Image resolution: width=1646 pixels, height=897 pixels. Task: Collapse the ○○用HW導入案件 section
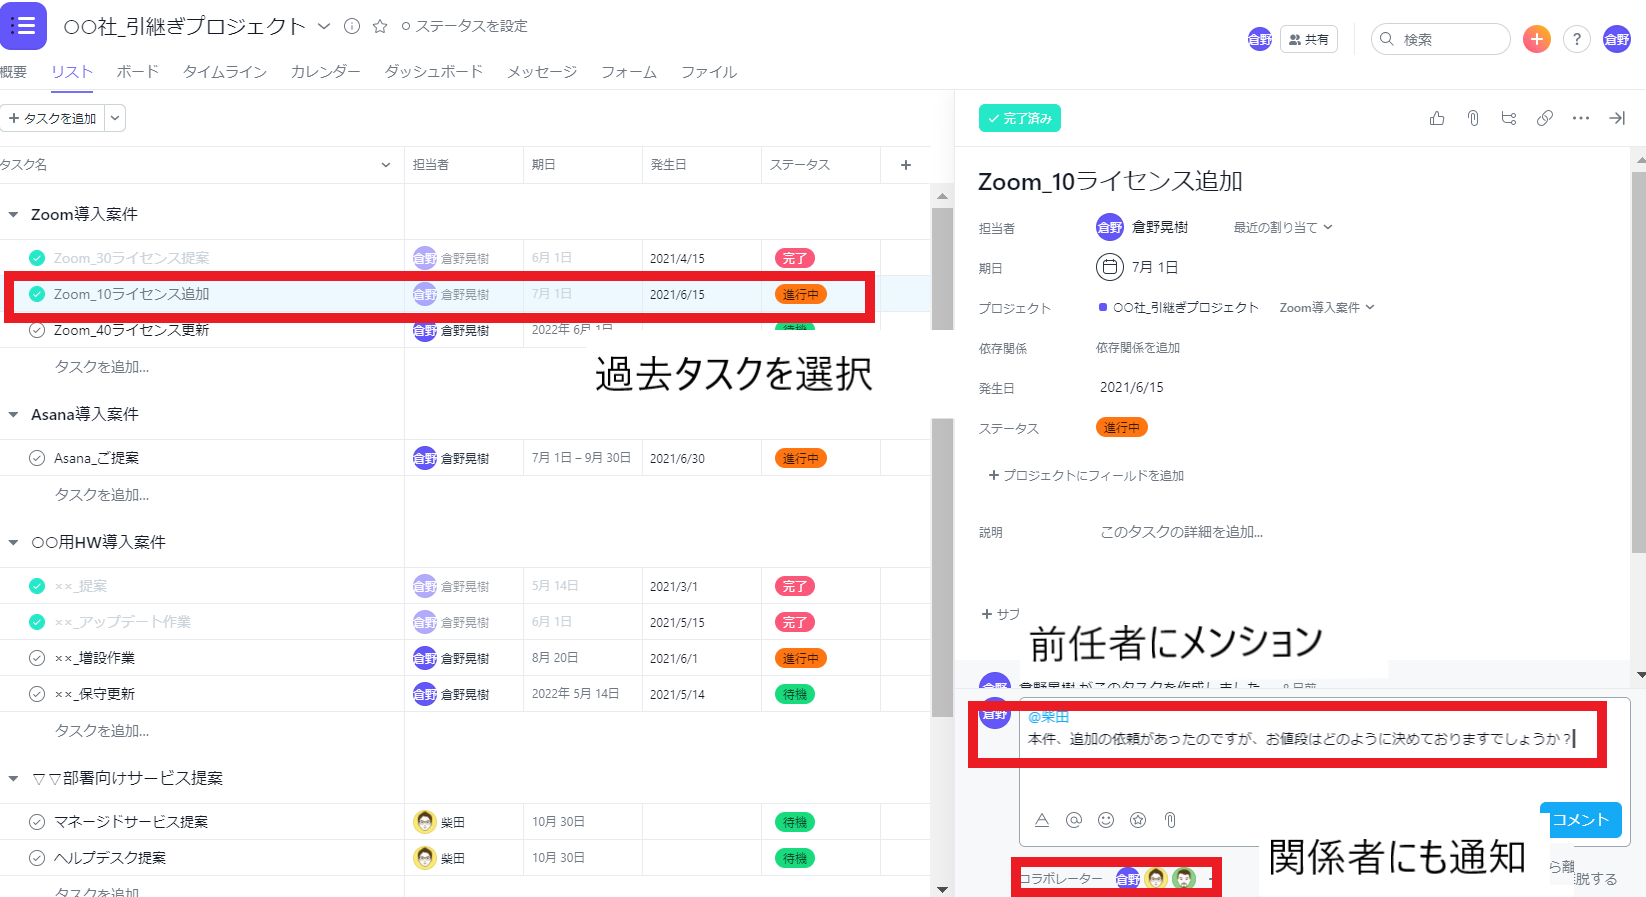coord(13,542)
